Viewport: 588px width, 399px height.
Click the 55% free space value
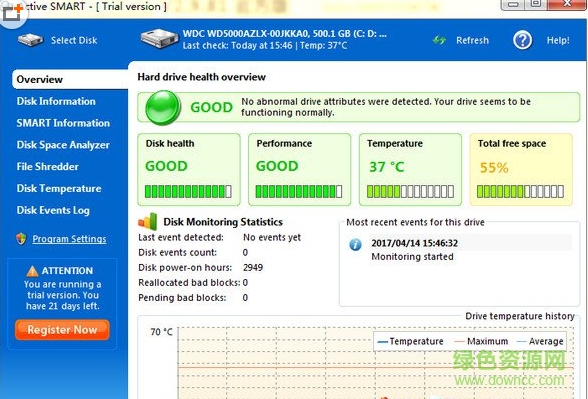(494, 168)
